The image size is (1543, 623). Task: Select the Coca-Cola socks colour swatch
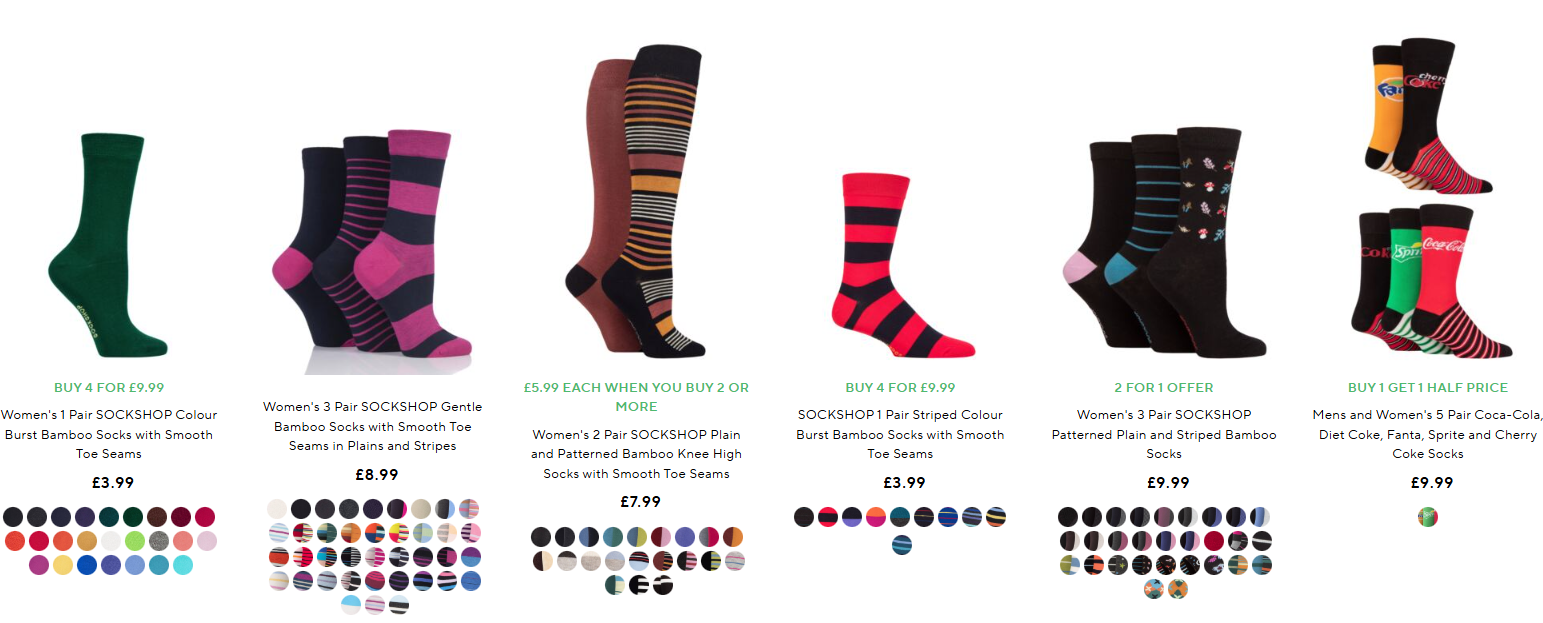[x=1428, y=517]
